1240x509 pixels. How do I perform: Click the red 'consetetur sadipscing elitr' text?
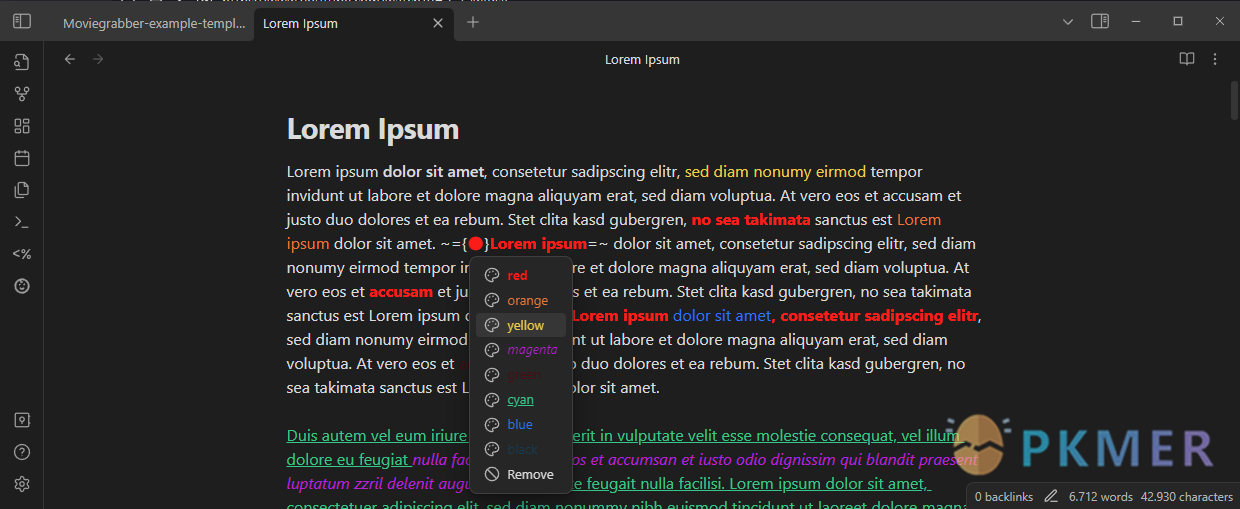pos(879,316)
